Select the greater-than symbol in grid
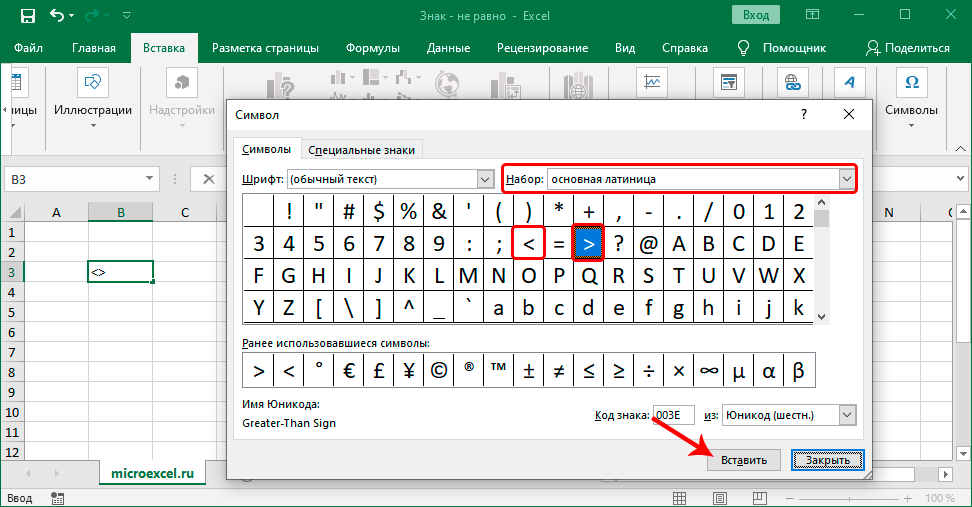This screenshot has height=507, width=972. pos(588,244)
